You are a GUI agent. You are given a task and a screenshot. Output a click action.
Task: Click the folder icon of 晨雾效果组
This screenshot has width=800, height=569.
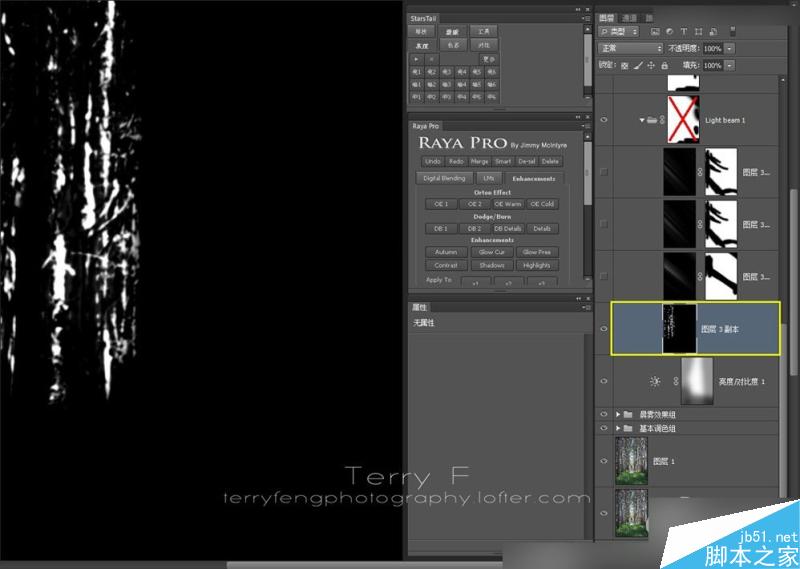[x=628, y=414]
